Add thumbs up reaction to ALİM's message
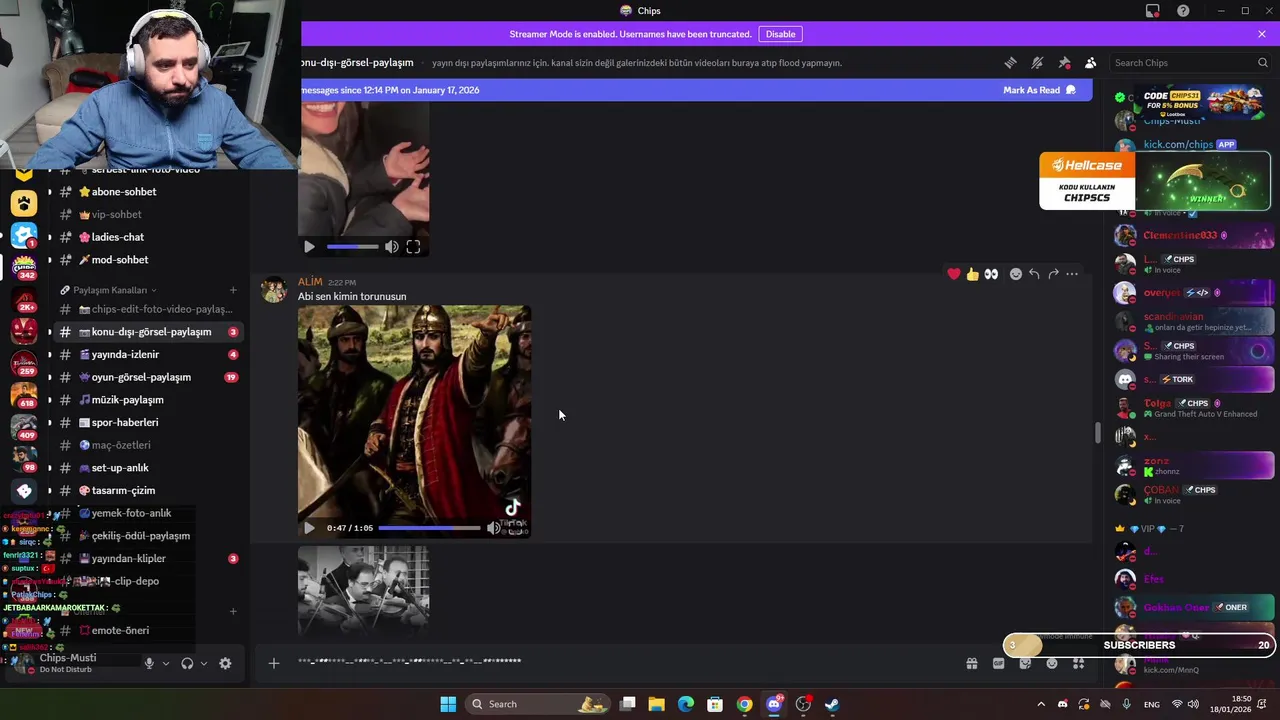Image resolution: width=1280 pixels, height=720 pixels. 972,274
